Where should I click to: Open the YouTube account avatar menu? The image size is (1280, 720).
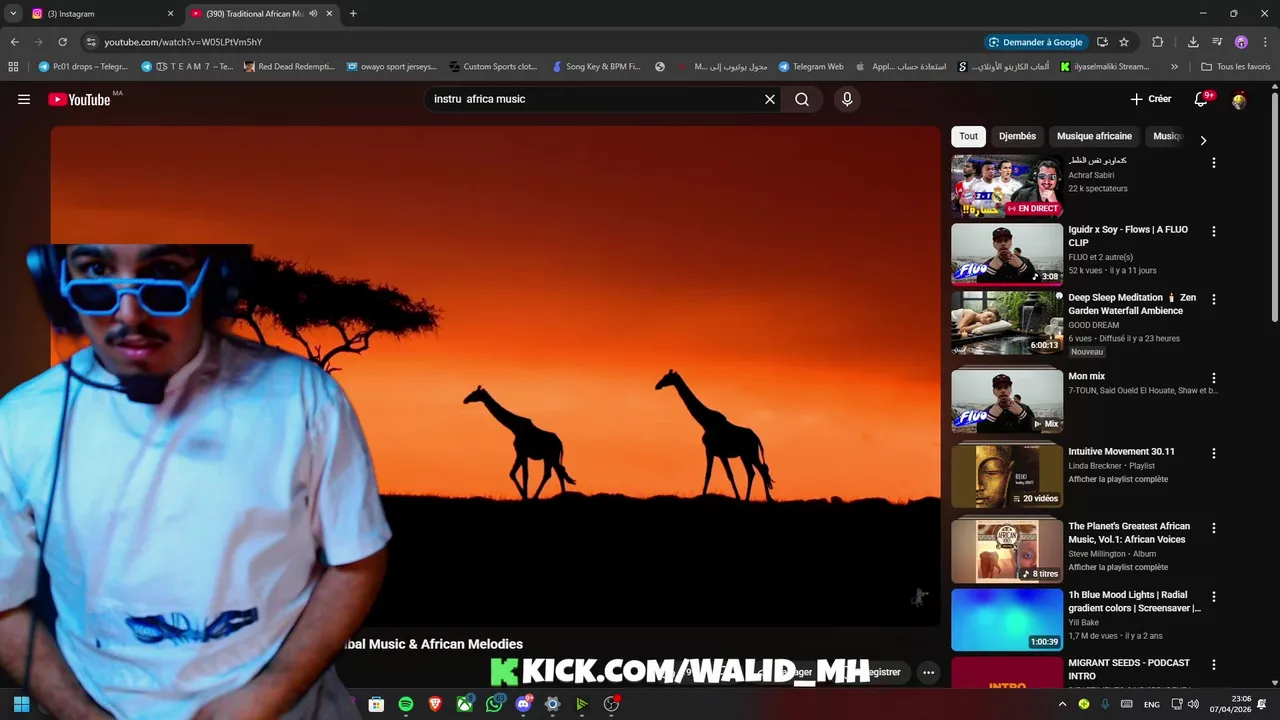tap(1239, 99)
